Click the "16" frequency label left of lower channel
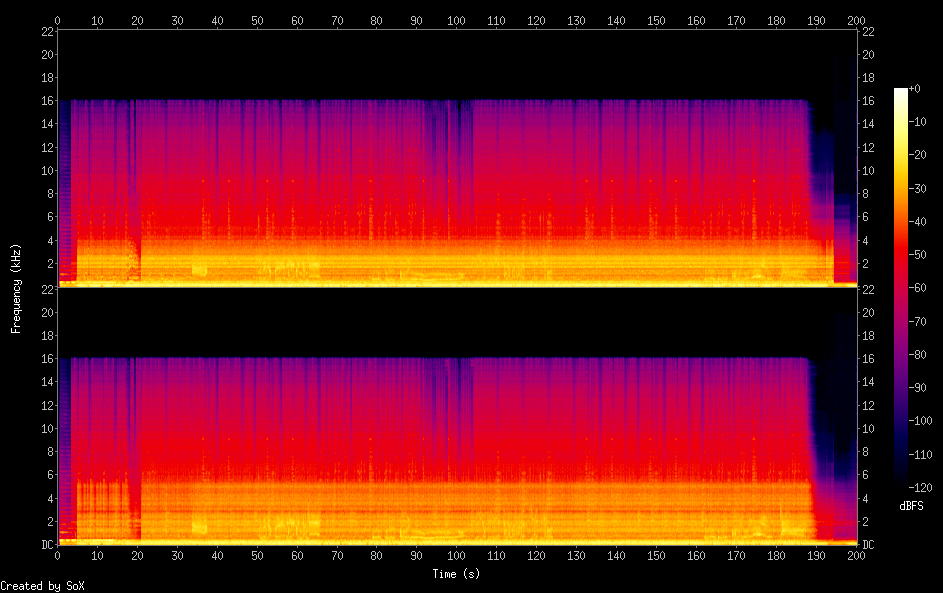 48,359
